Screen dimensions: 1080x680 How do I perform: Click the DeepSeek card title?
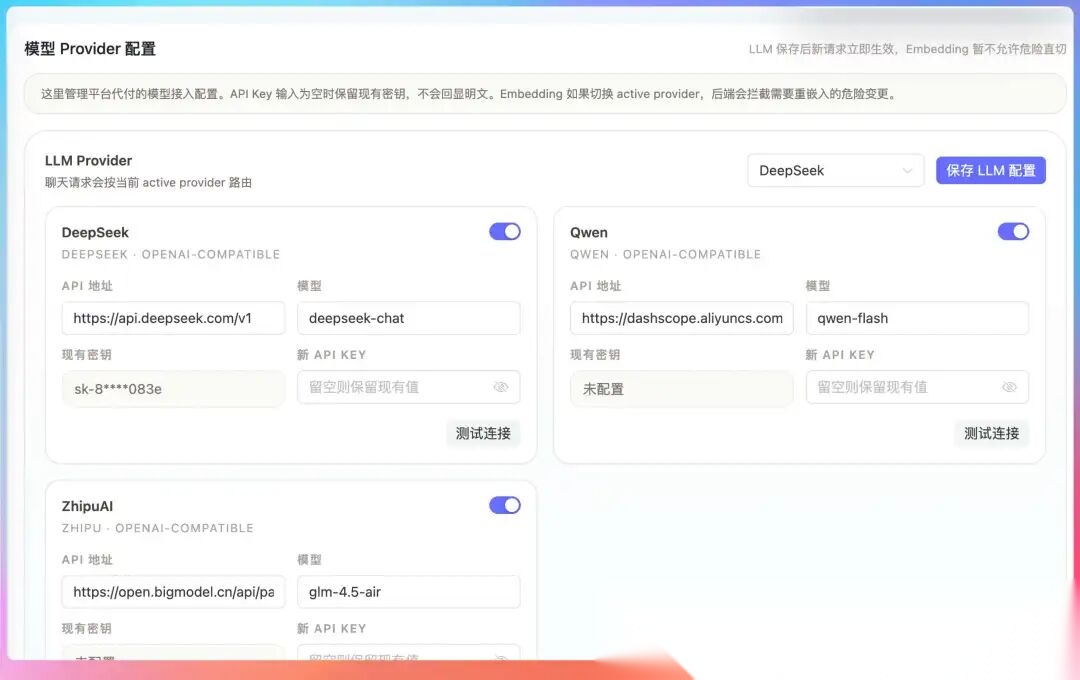[95, 232]
